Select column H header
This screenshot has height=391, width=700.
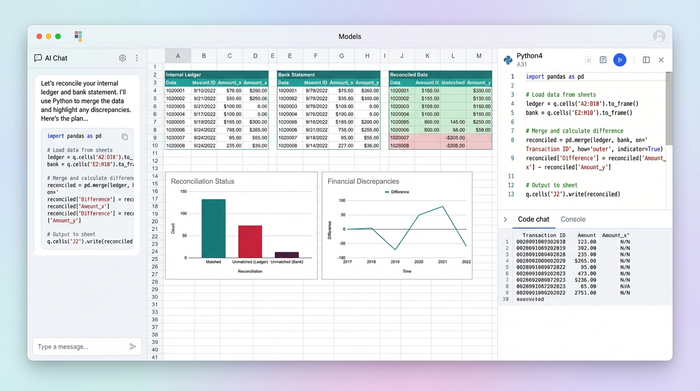(x=367, y=56)
